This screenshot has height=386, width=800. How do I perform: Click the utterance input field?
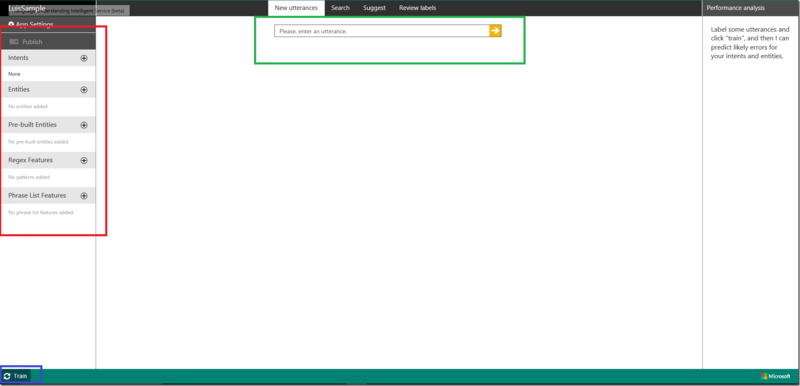[x=382, y=31]
